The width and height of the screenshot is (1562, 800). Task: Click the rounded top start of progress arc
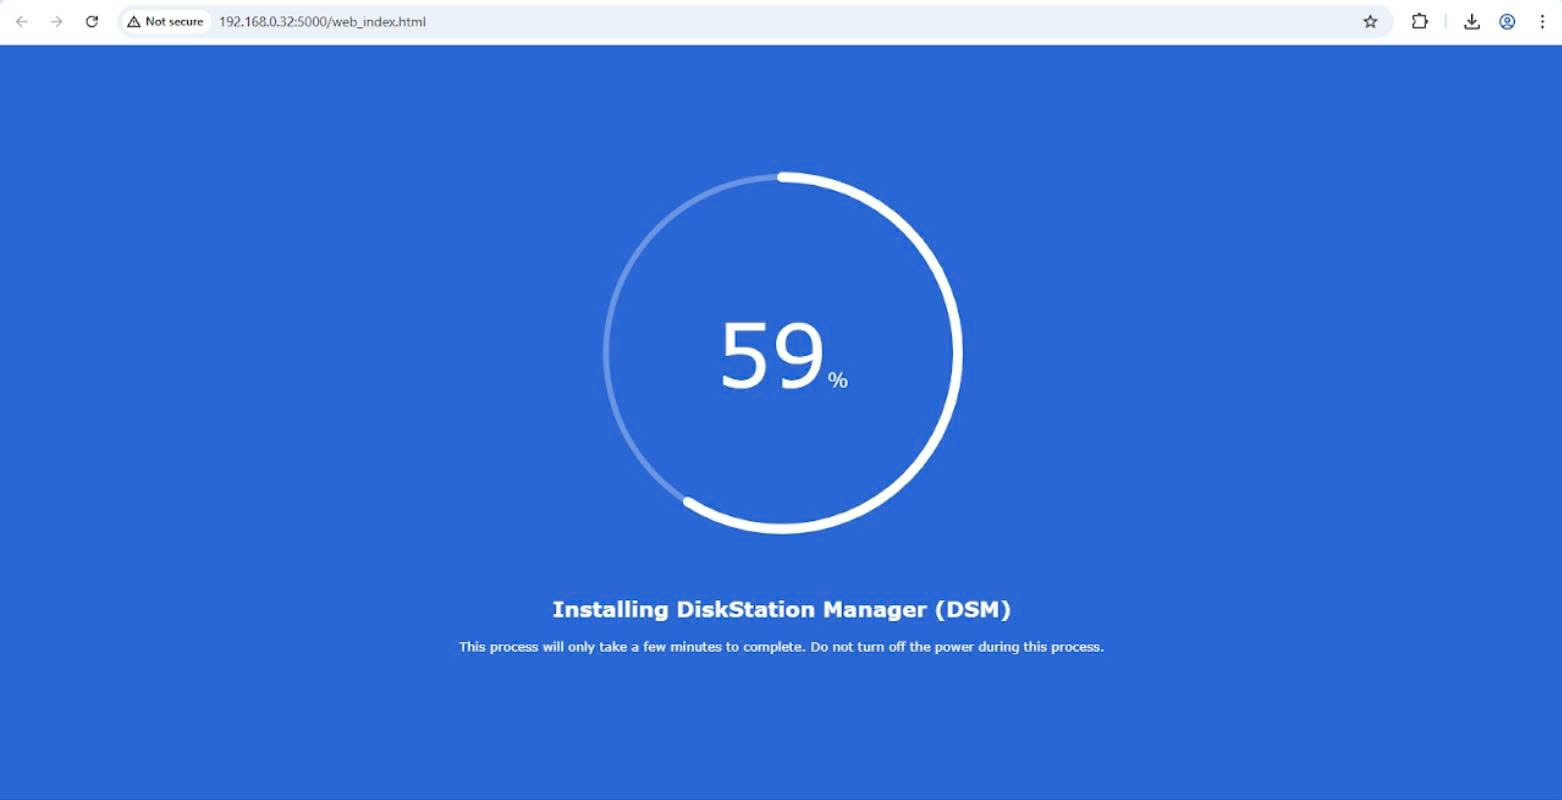(x=783, y=177)
